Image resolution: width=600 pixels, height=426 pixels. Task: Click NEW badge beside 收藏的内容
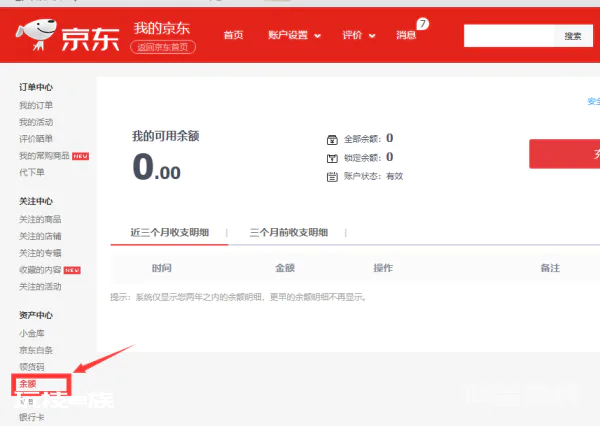point(72,270)
